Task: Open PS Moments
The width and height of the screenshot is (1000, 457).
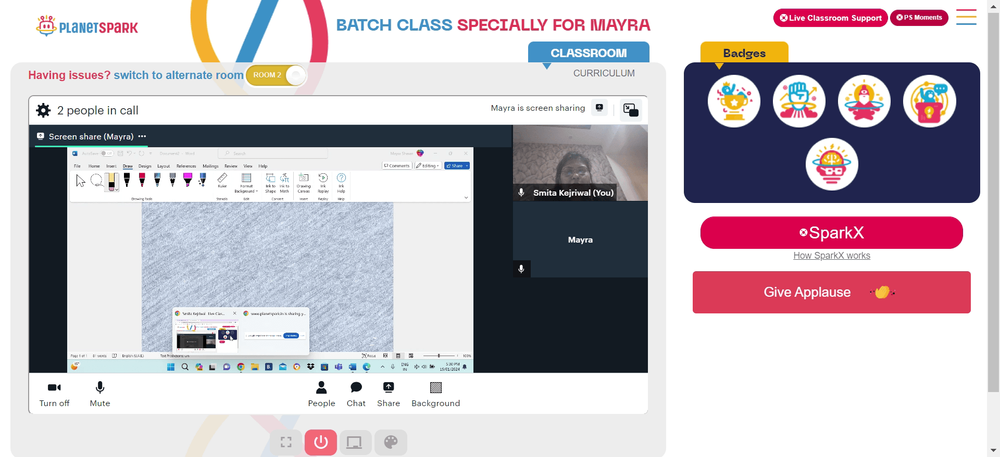Action: coord(919,18)
